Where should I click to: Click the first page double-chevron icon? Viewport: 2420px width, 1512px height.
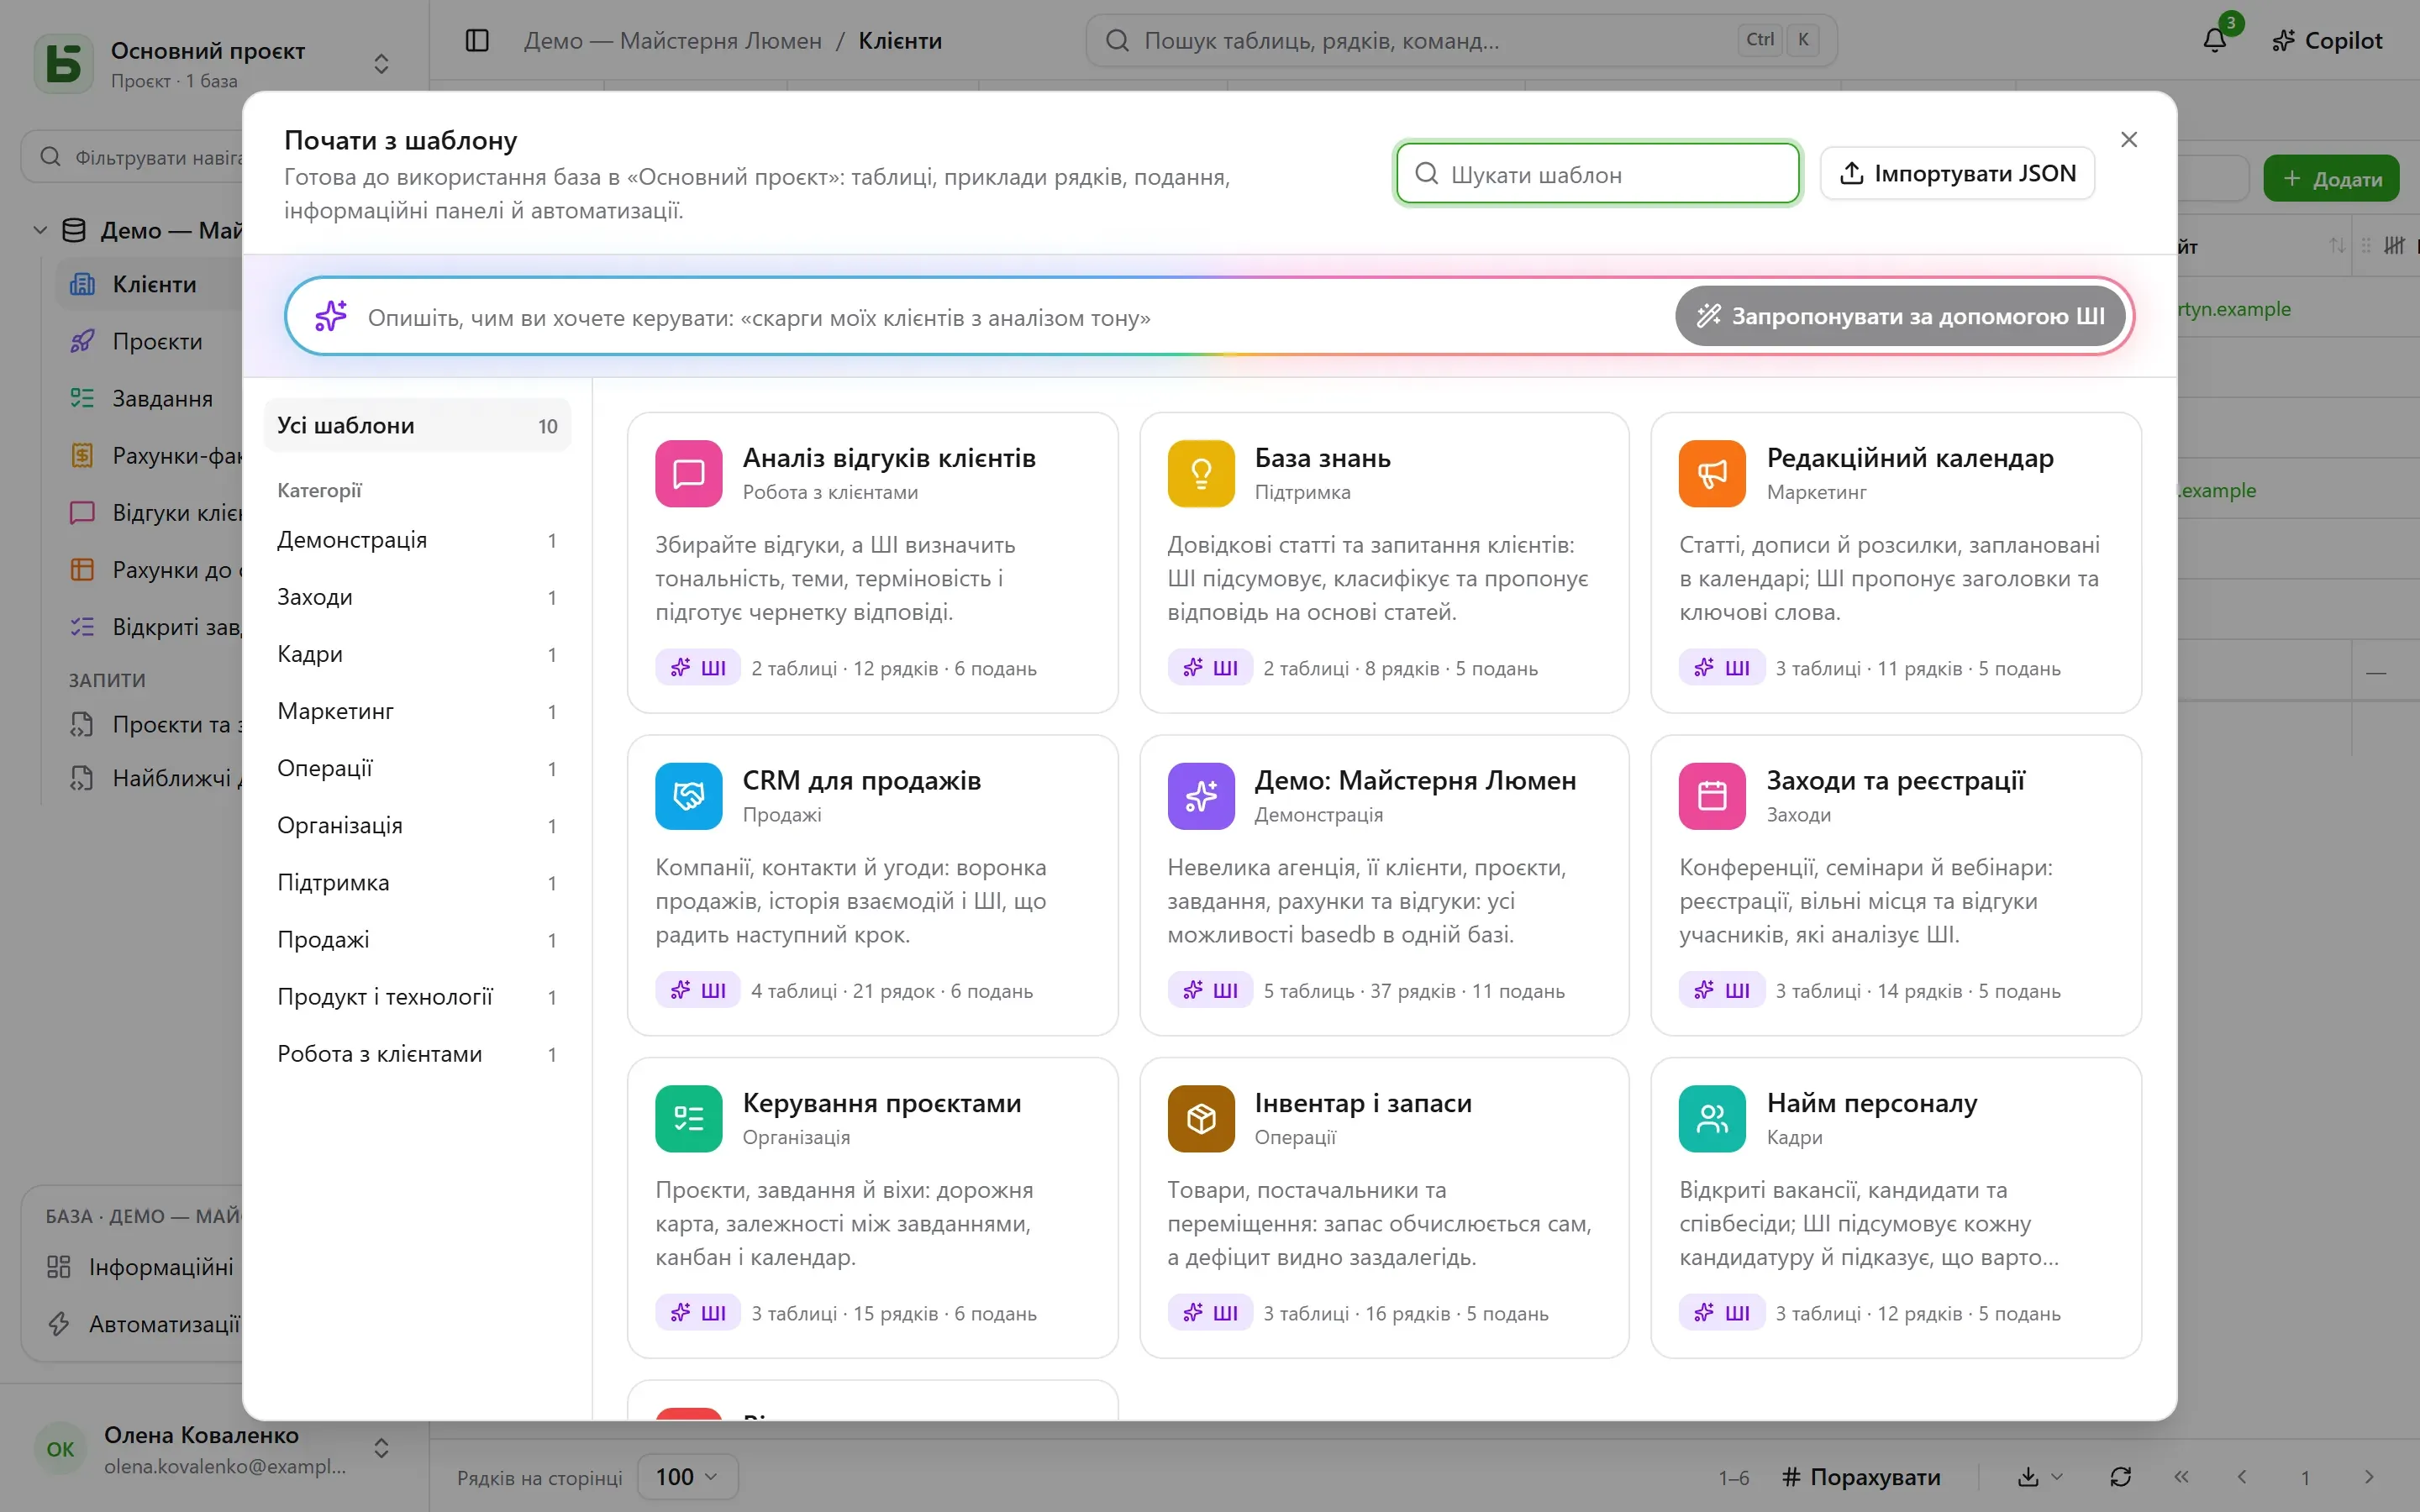2181,1477
